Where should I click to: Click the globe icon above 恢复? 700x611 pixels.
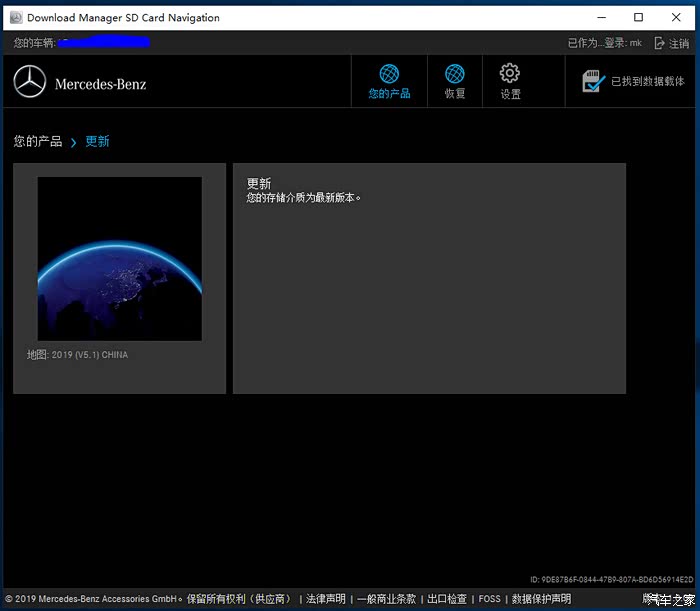click(x=455, y=74)
